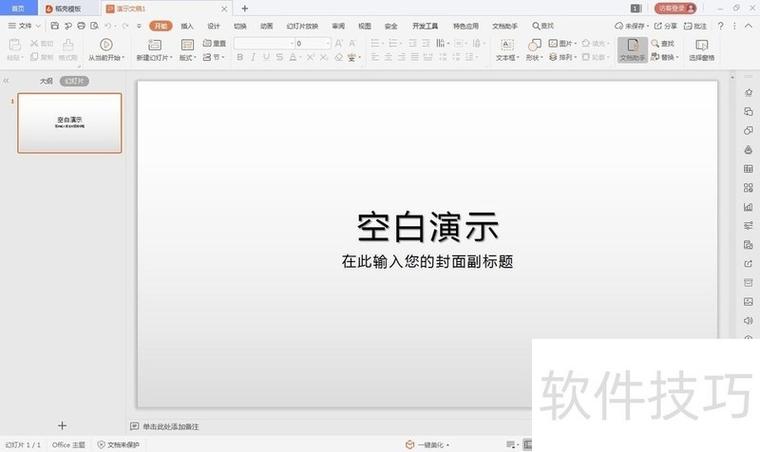Click the Paste clipboard icon

pyautogui.click(x=15, y=45)
